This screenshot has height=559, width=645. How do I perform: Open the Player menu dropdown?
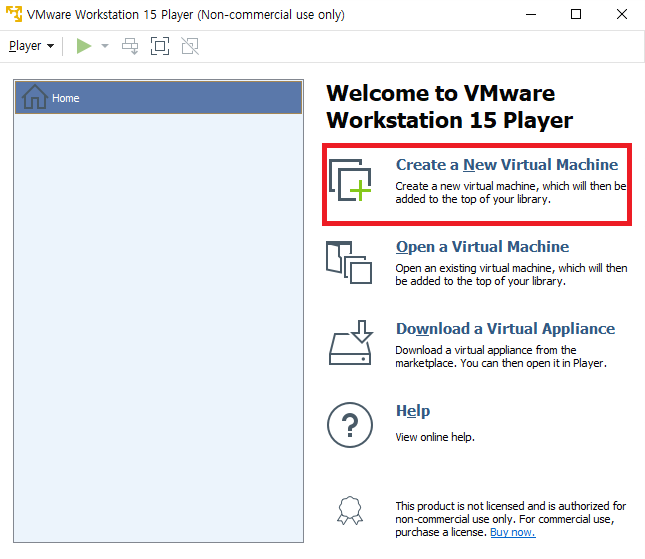pos(32,46)
